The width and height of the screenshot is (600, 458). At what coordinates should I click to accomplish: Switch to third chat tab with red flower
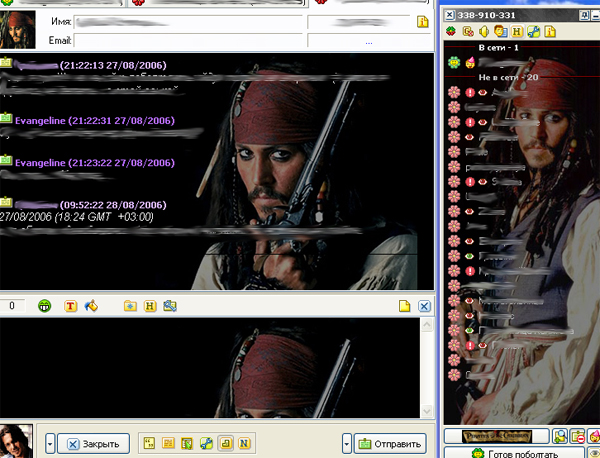pyautogui.click(x=371, y=3)
